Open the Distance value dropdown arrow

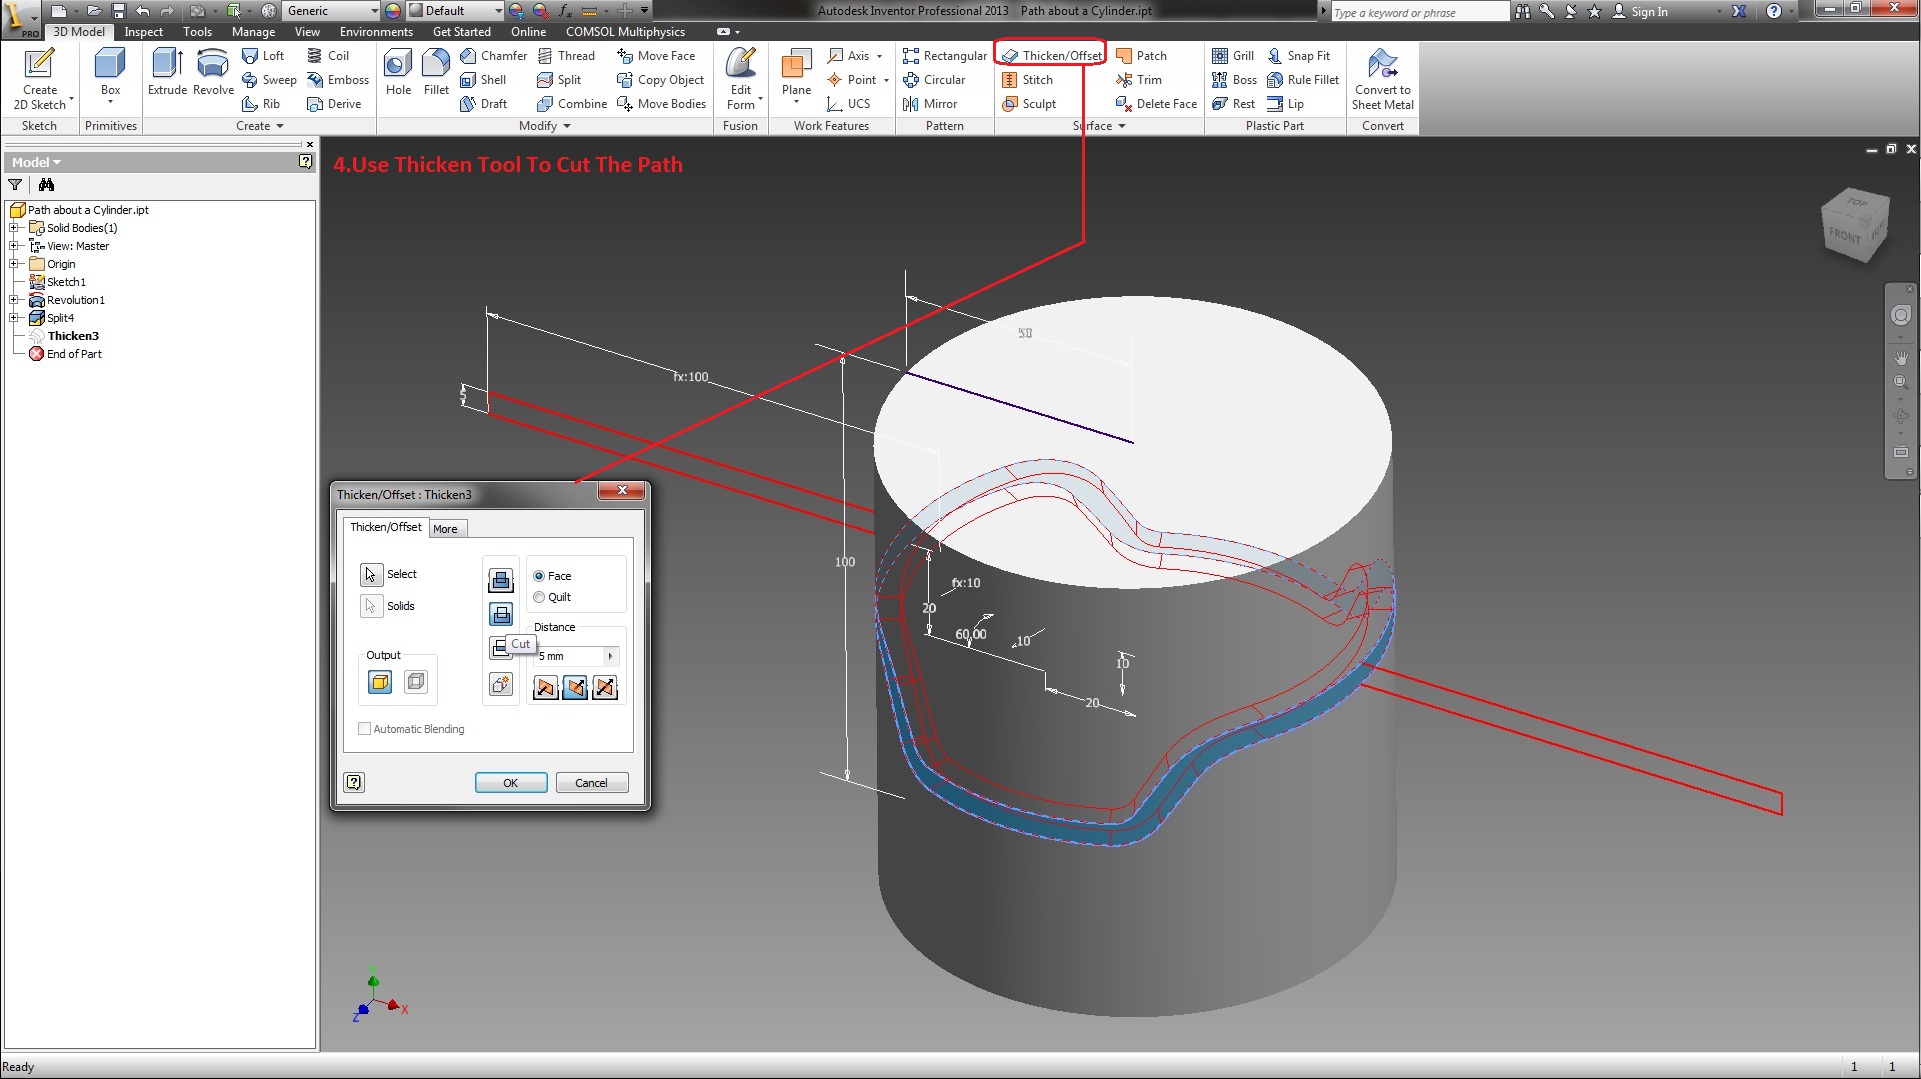pyautogui.click(x=611, y=656)
